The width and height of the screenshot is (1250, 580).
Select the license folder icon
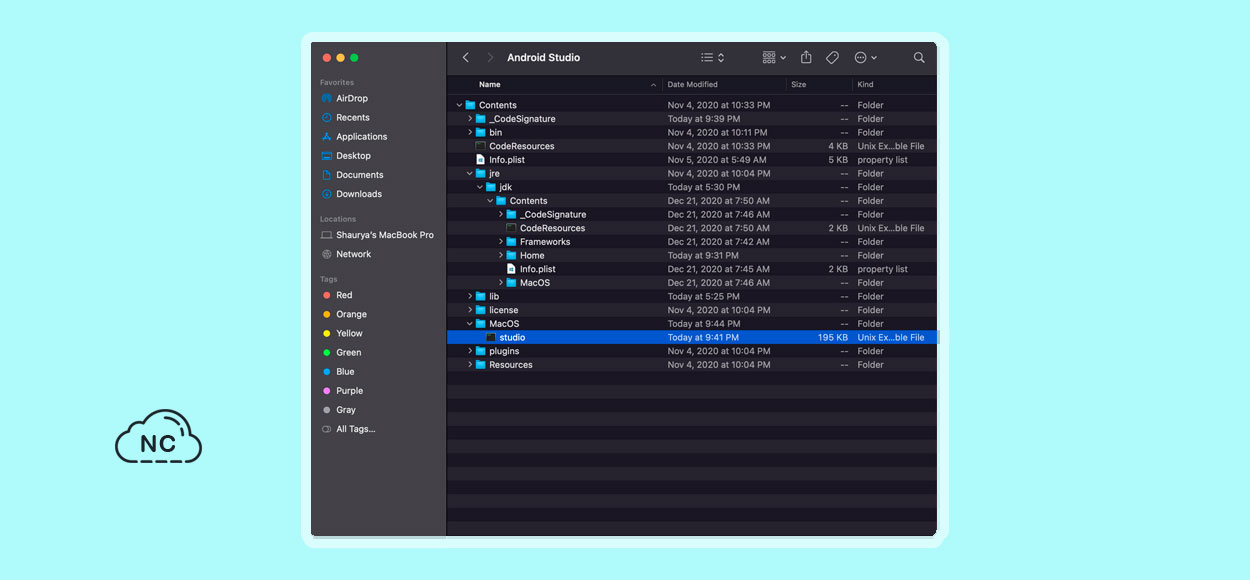pyautogui.click(x=481, y=310)
